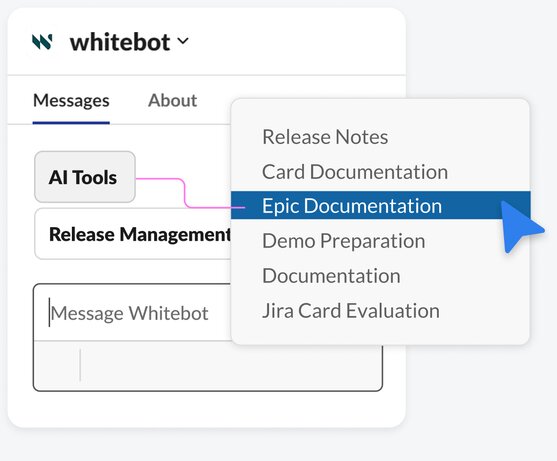This screenshot has height=461, width=557.
Task: Open the About tab
Action: click(172, 101)
